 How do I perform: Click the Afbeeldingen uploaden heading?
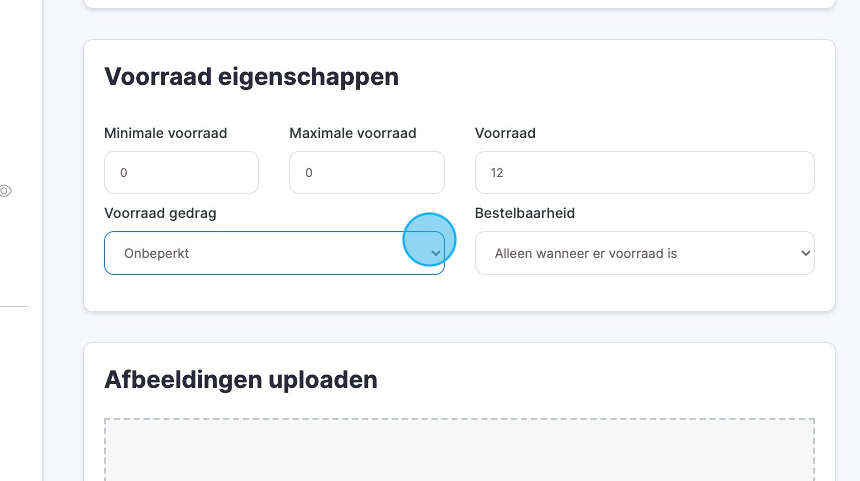(x=240, y=380)
